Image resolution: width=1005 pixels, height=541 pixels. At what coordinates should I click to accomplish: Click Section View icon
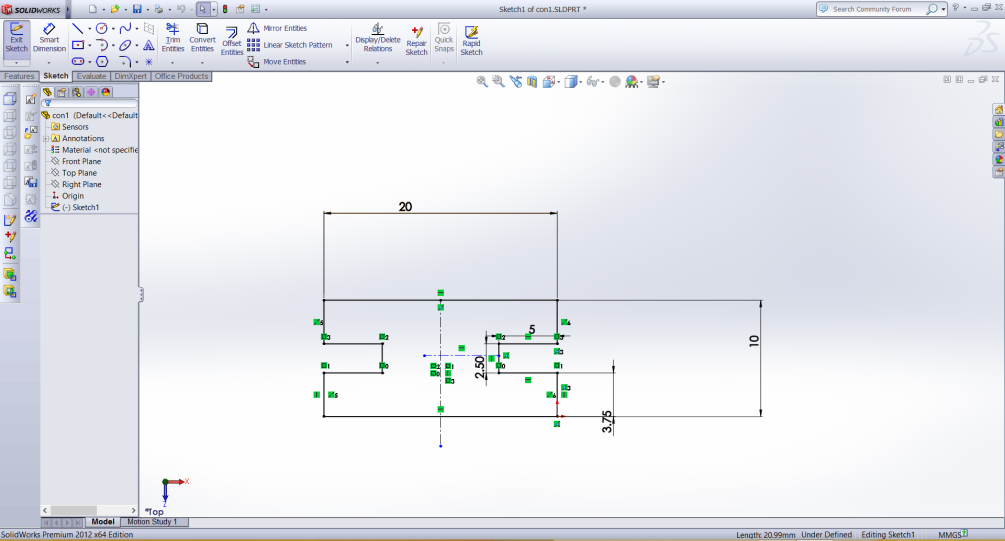(531, 81)
